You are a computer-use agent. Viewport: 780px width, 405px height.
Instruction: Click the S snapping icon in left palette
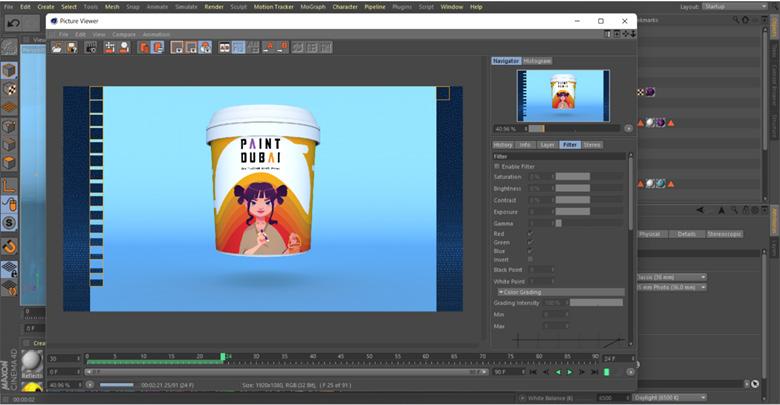[x=9, y=222]
